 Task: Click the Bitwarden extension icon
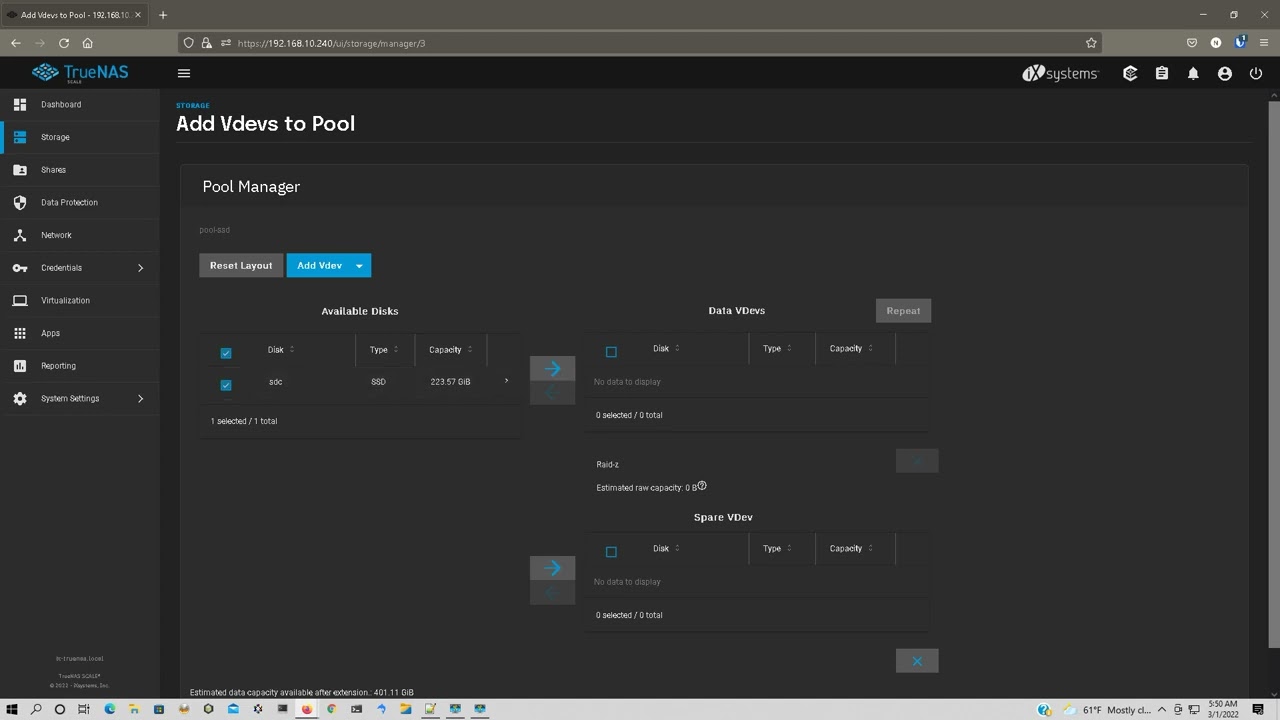point(1241,43)
